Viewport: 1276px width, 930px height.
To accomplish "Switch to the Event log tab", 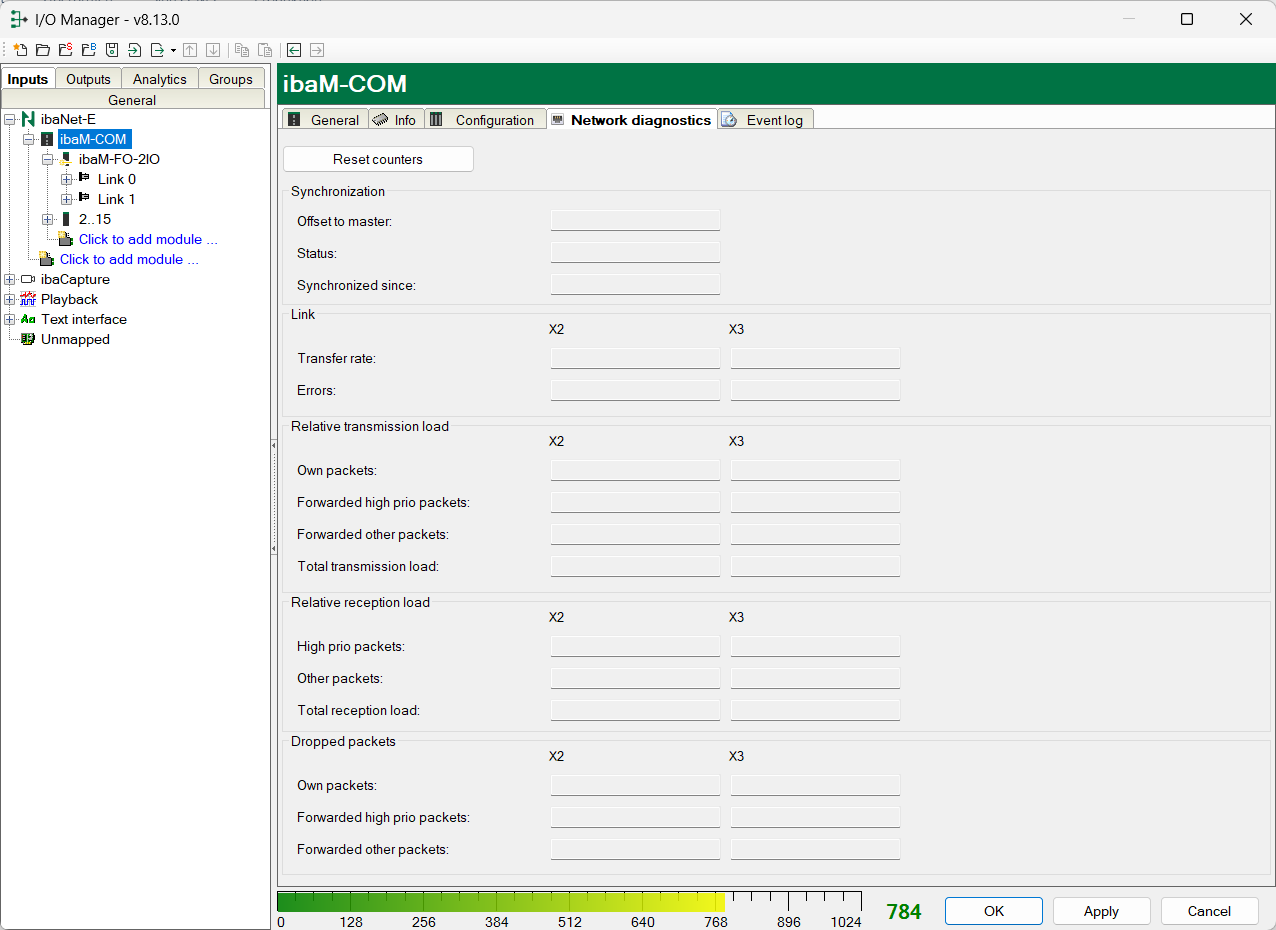I will point(766,120).
